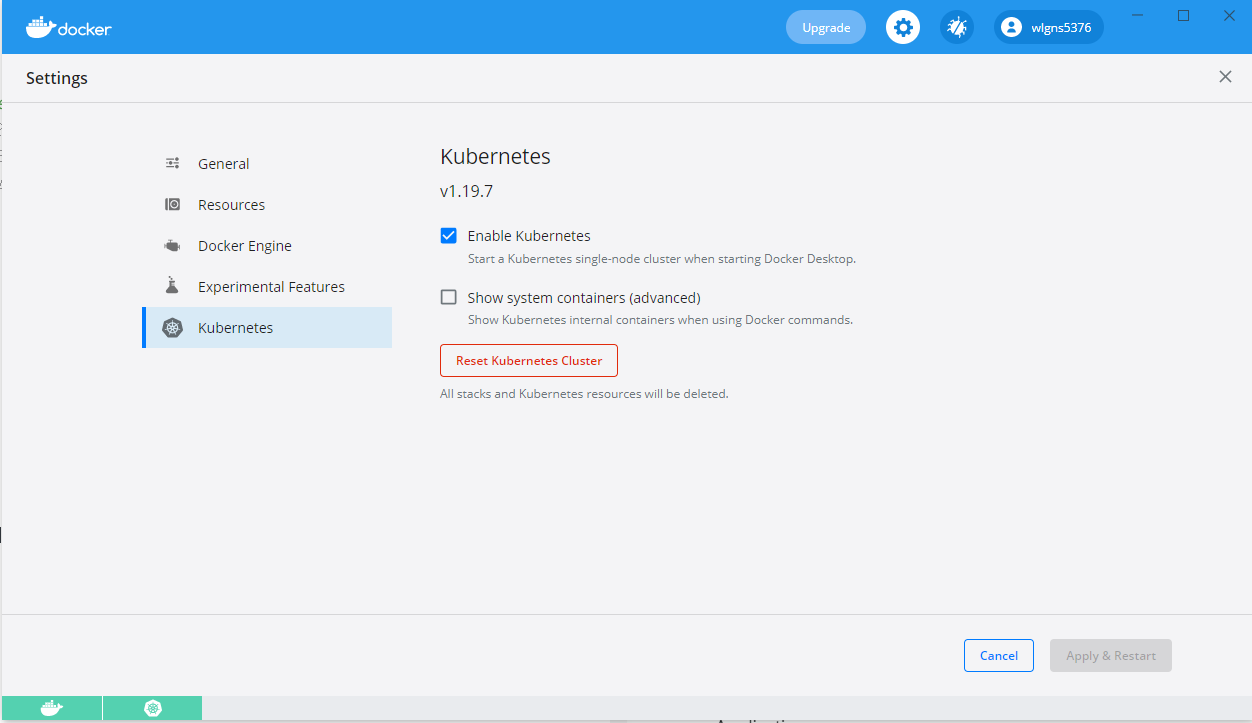Enable Show system containers (advanced)
This screenshot has height=723, width=1252.
click(x=449, y=297)
